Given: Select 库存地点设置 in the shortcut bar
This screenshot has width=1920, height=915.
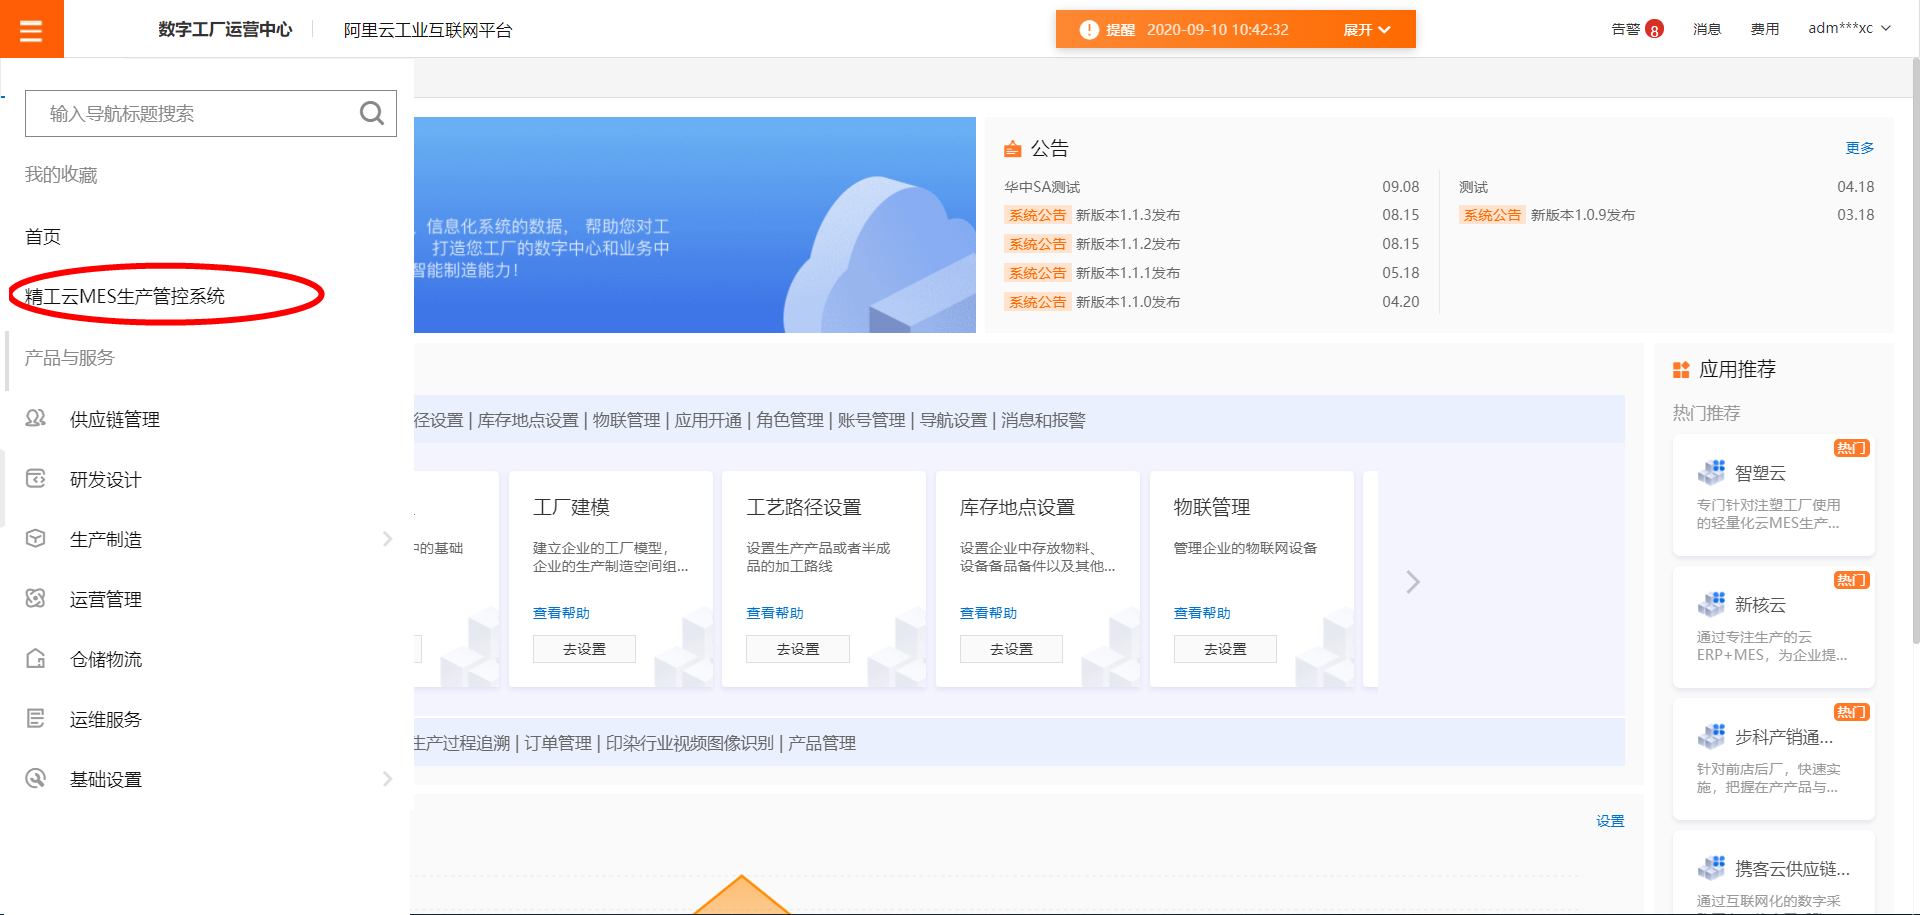Looking at the screenshot, I should [x=528, y=420].
